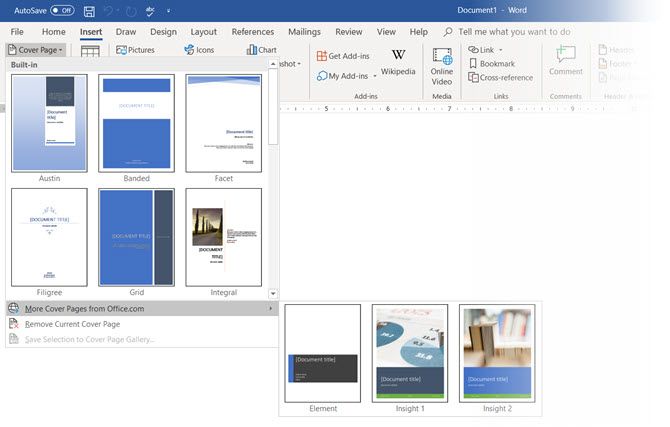Switch to the Home tab
670x427 pixels.
53,32
